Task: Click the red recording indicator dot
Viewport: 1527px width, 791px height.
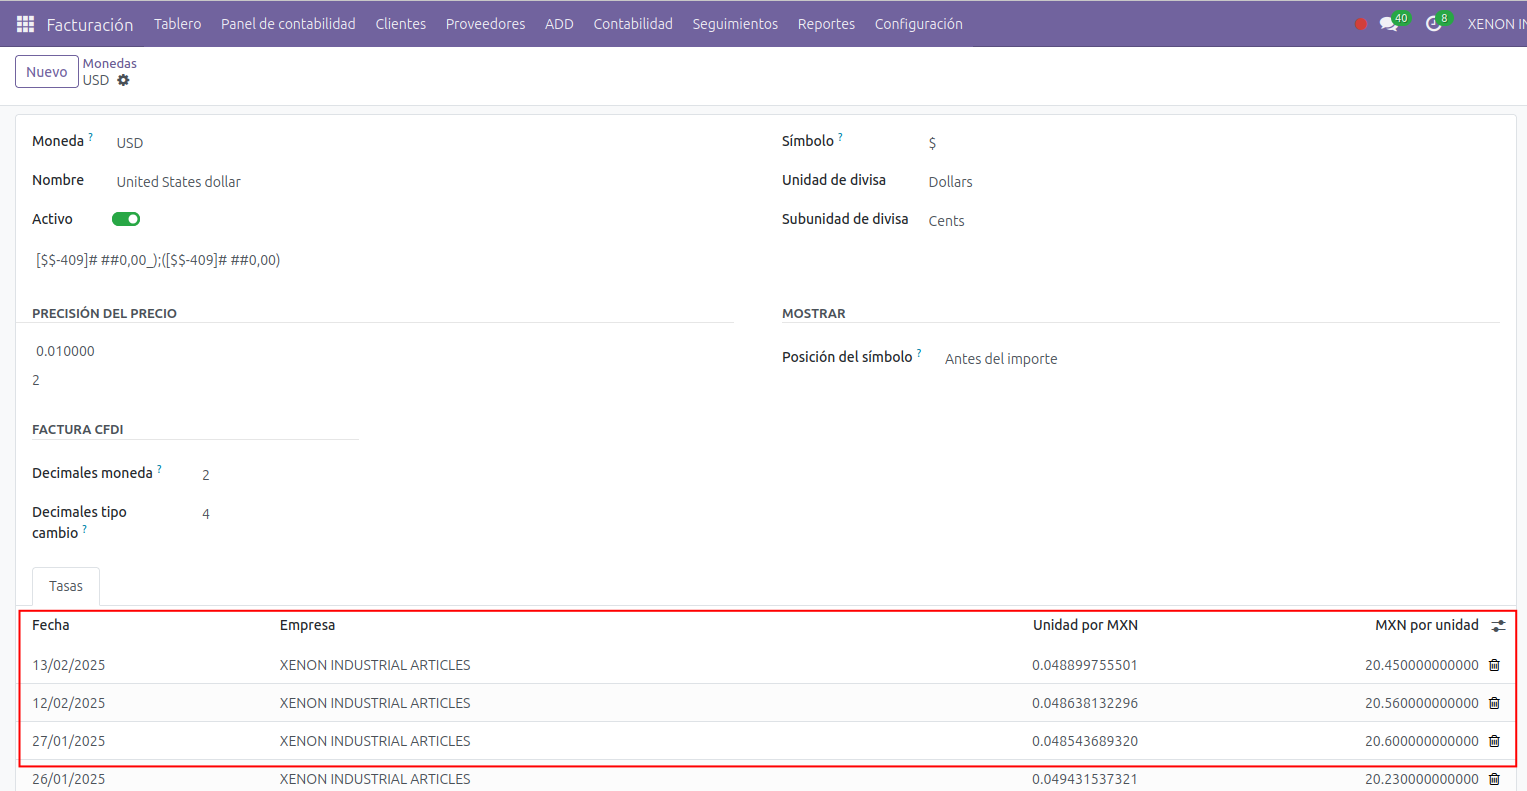Action: coord(1360,24)
